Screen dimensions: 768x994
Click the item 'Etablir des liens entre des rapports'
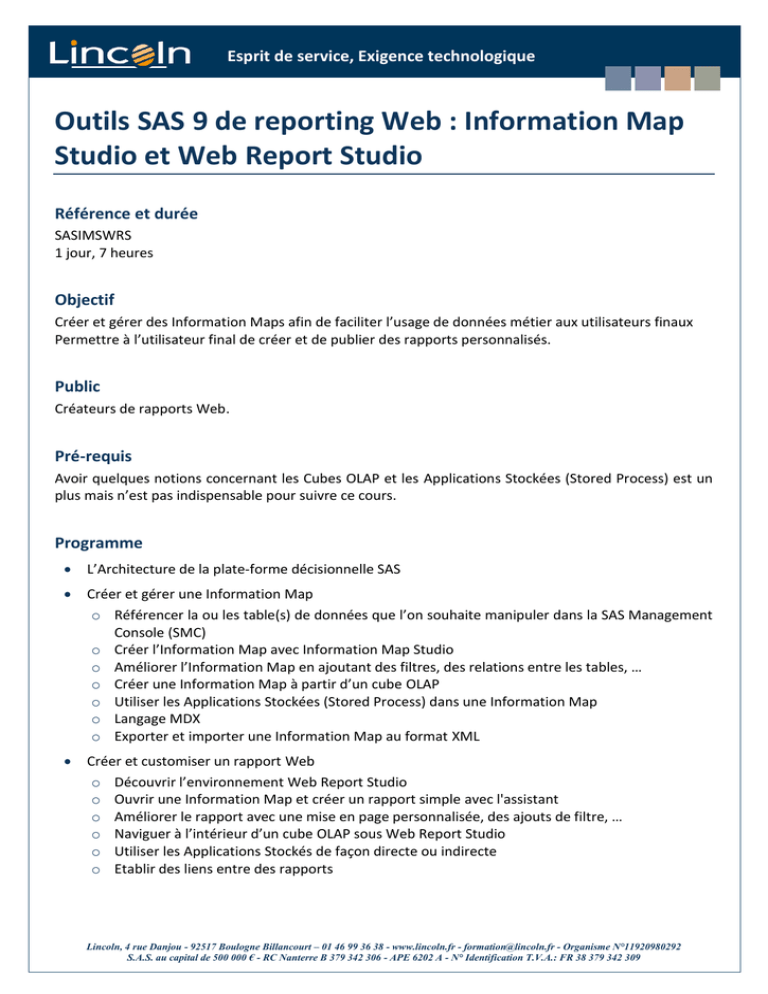point(223,869)
